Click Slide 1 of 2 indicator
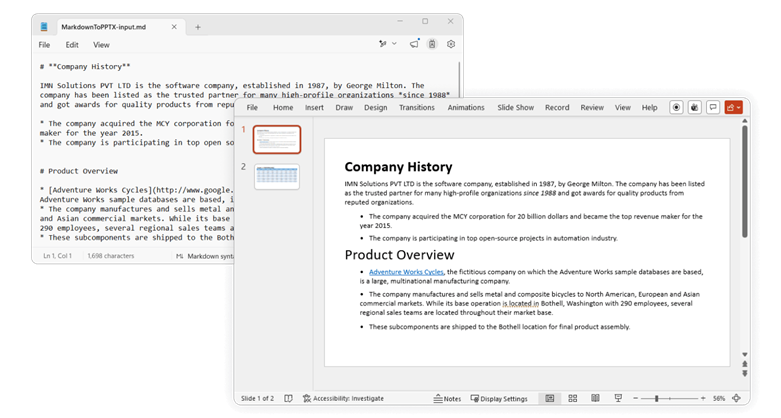 (258, 399)
